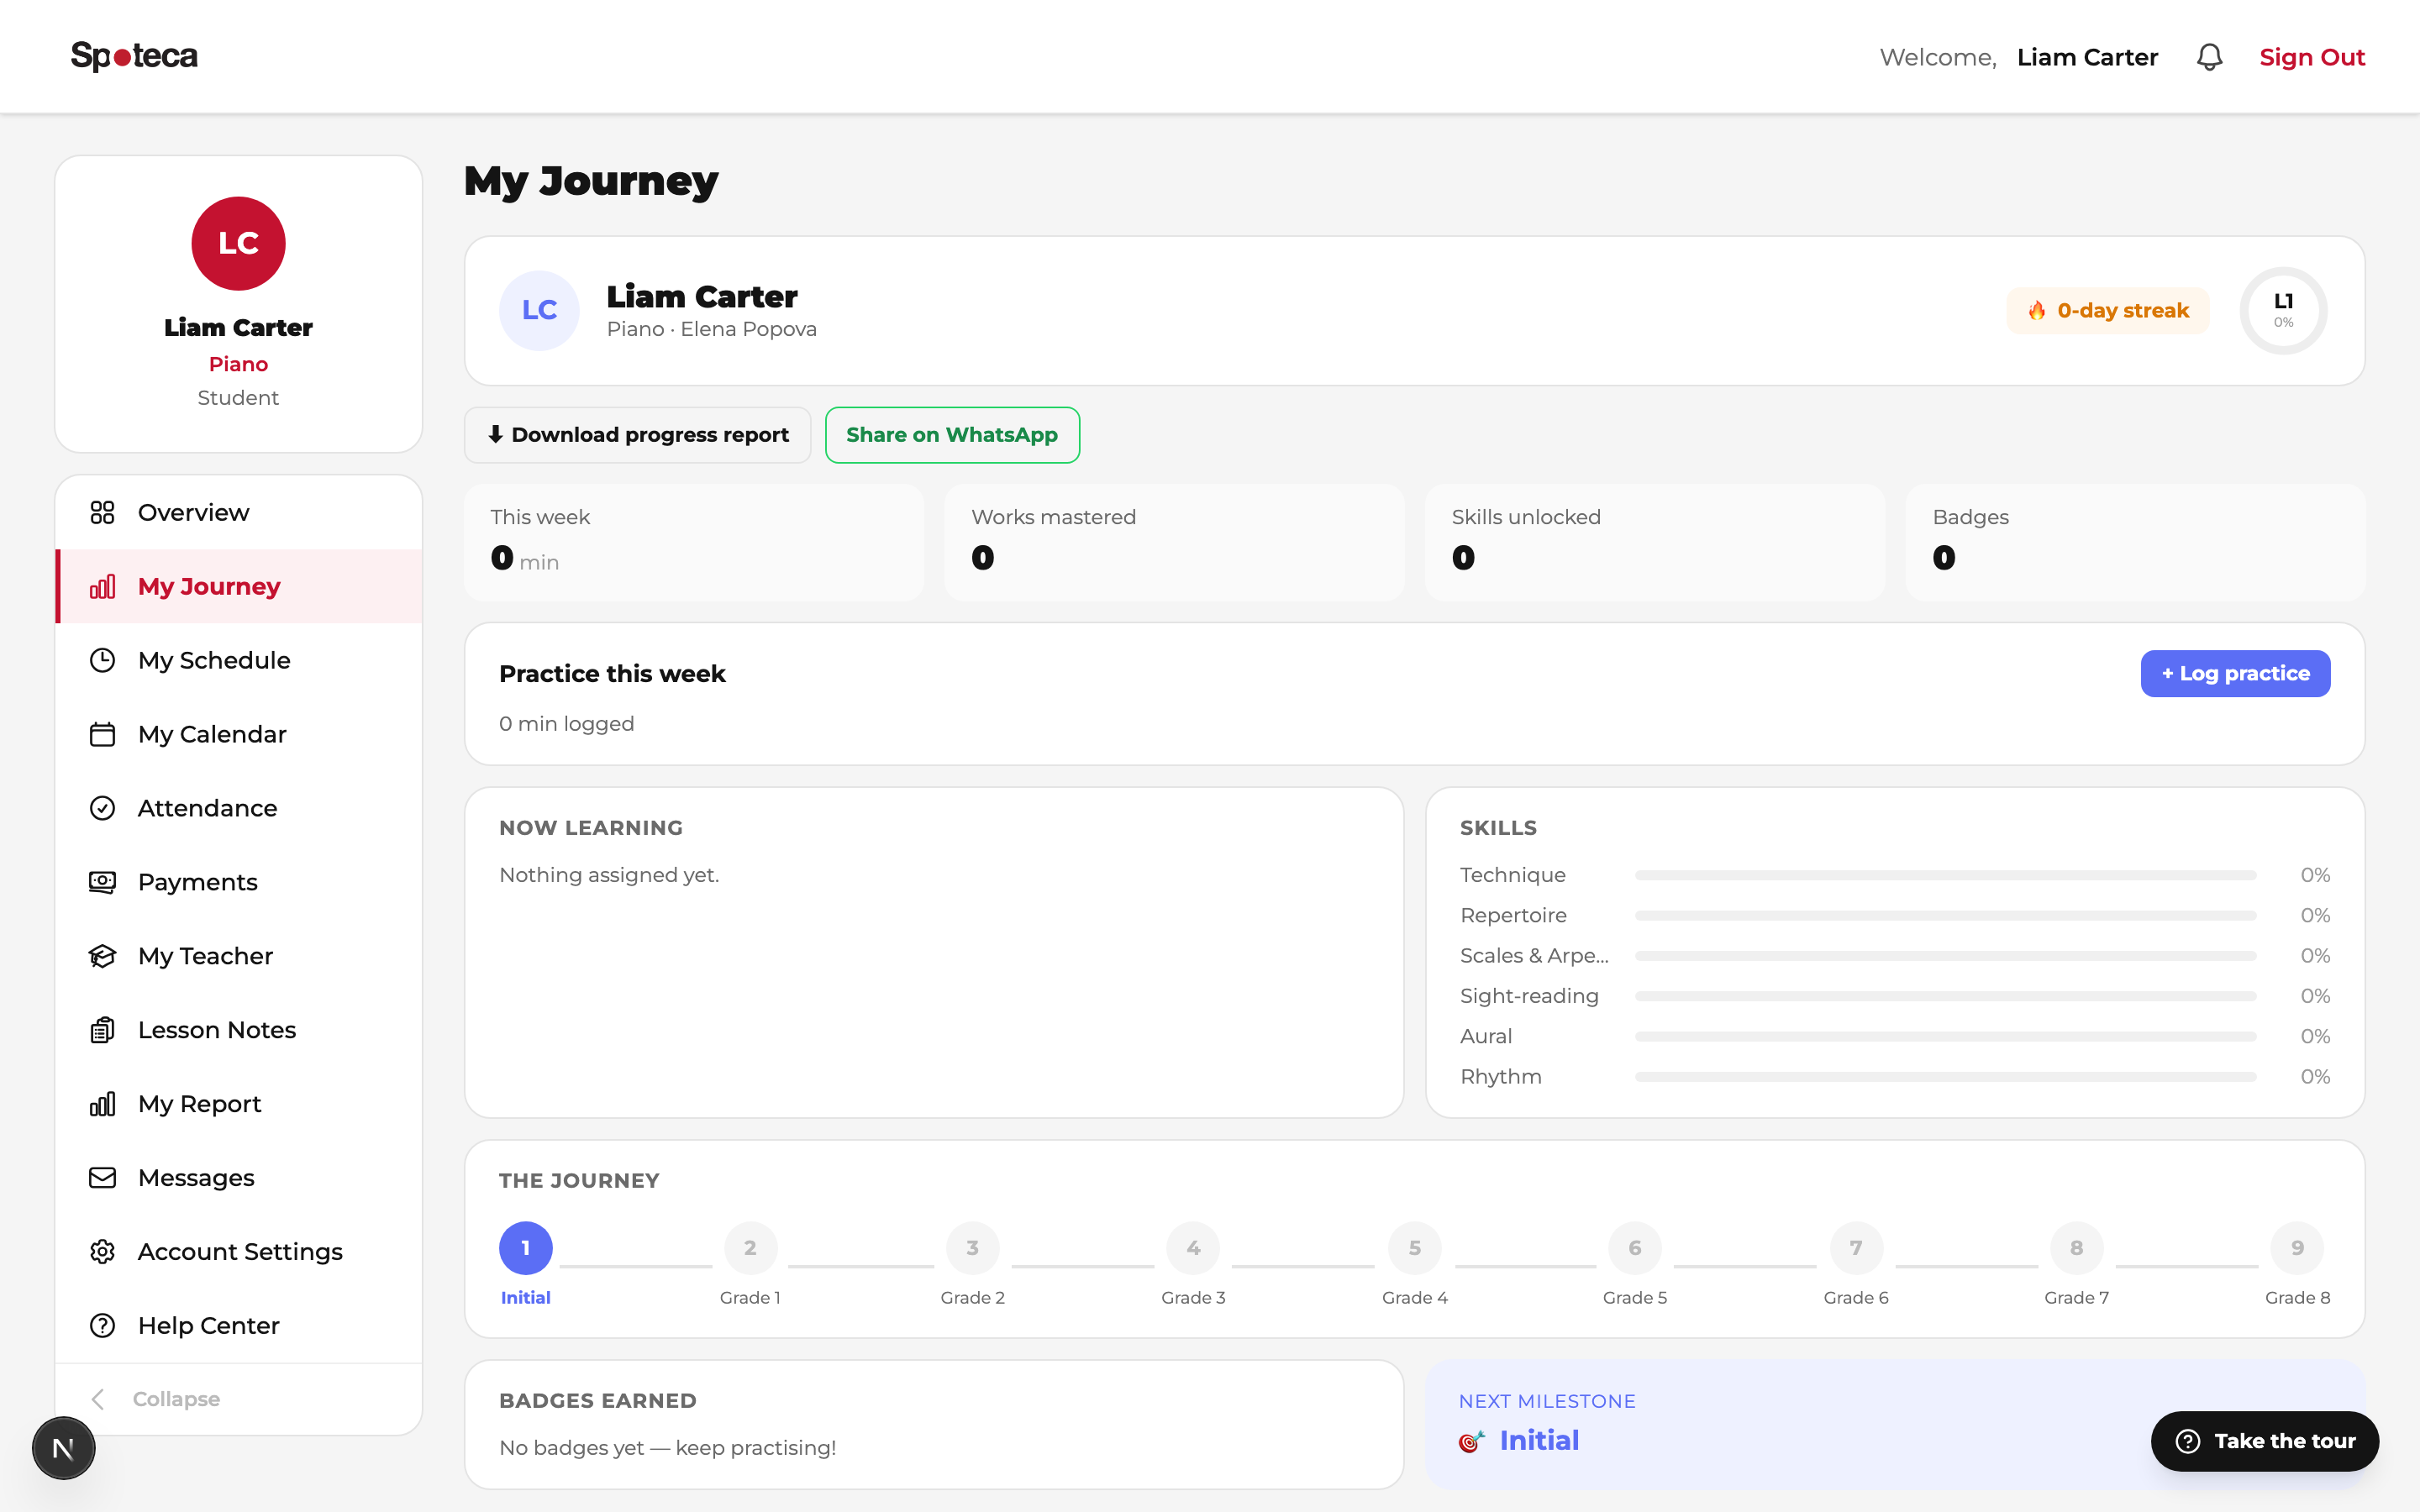Share progress on WhatsApp

(x=952, y=435)
